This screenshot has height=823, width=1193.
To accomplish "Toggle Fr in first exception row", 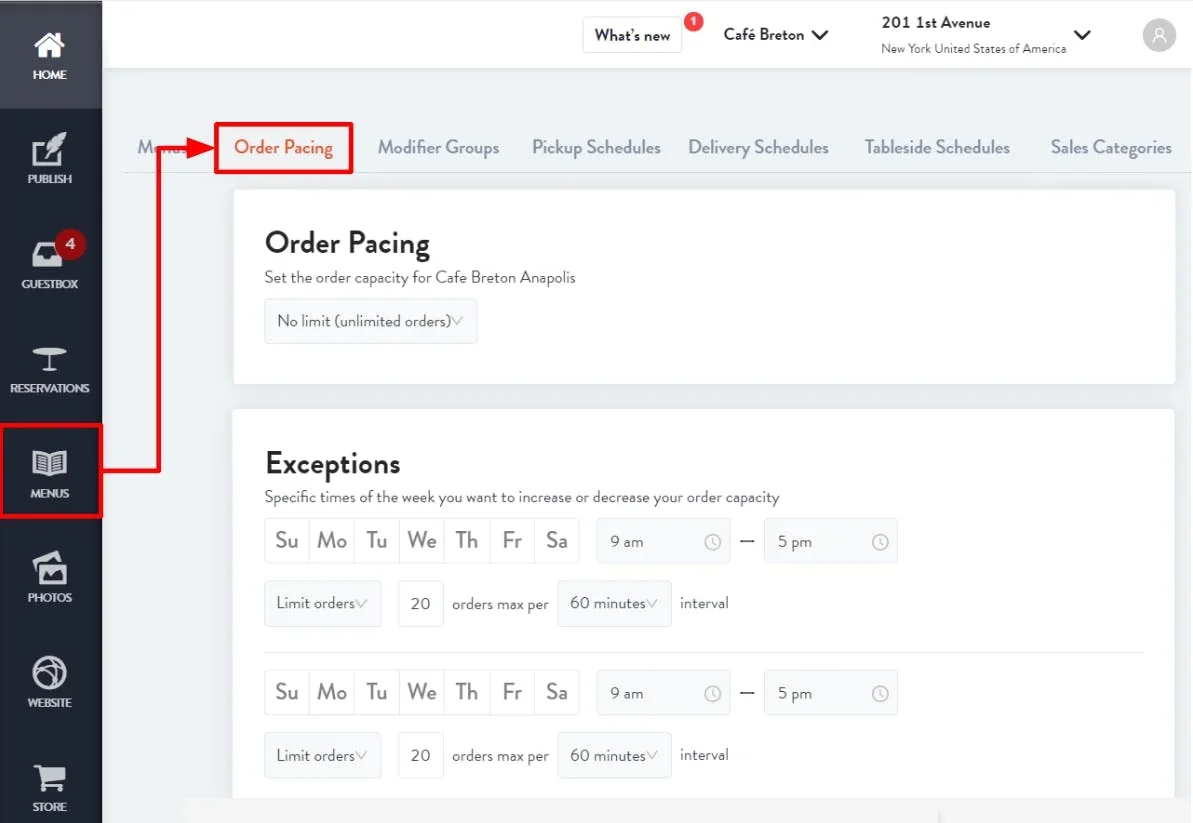I will tap(512, 541).
